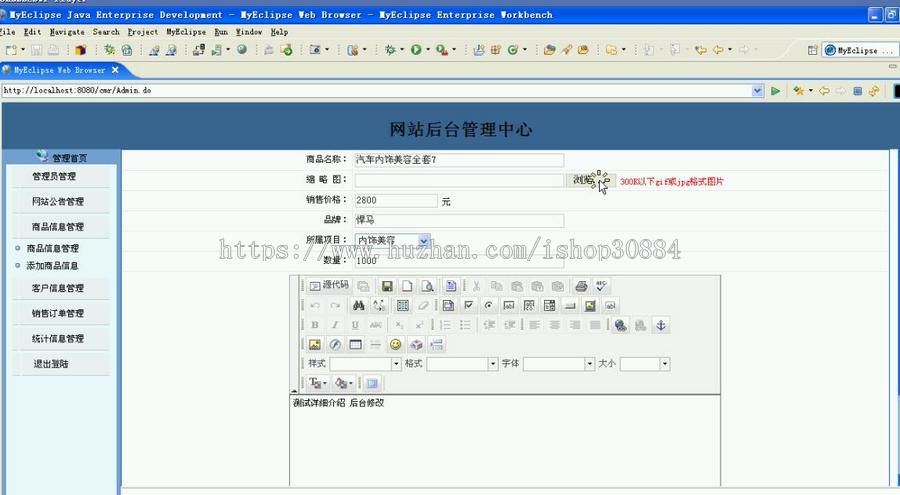Click the editor Save floppy-disk icon
Image resolution: width=900 pixels, height=495 pixels.
pyautogui.click(x=387, y=286)
